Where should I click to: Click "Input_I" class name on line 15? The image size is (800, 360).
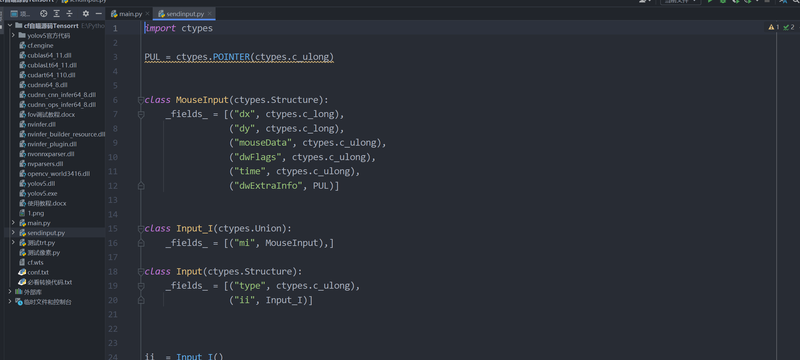tap(194, 228)
